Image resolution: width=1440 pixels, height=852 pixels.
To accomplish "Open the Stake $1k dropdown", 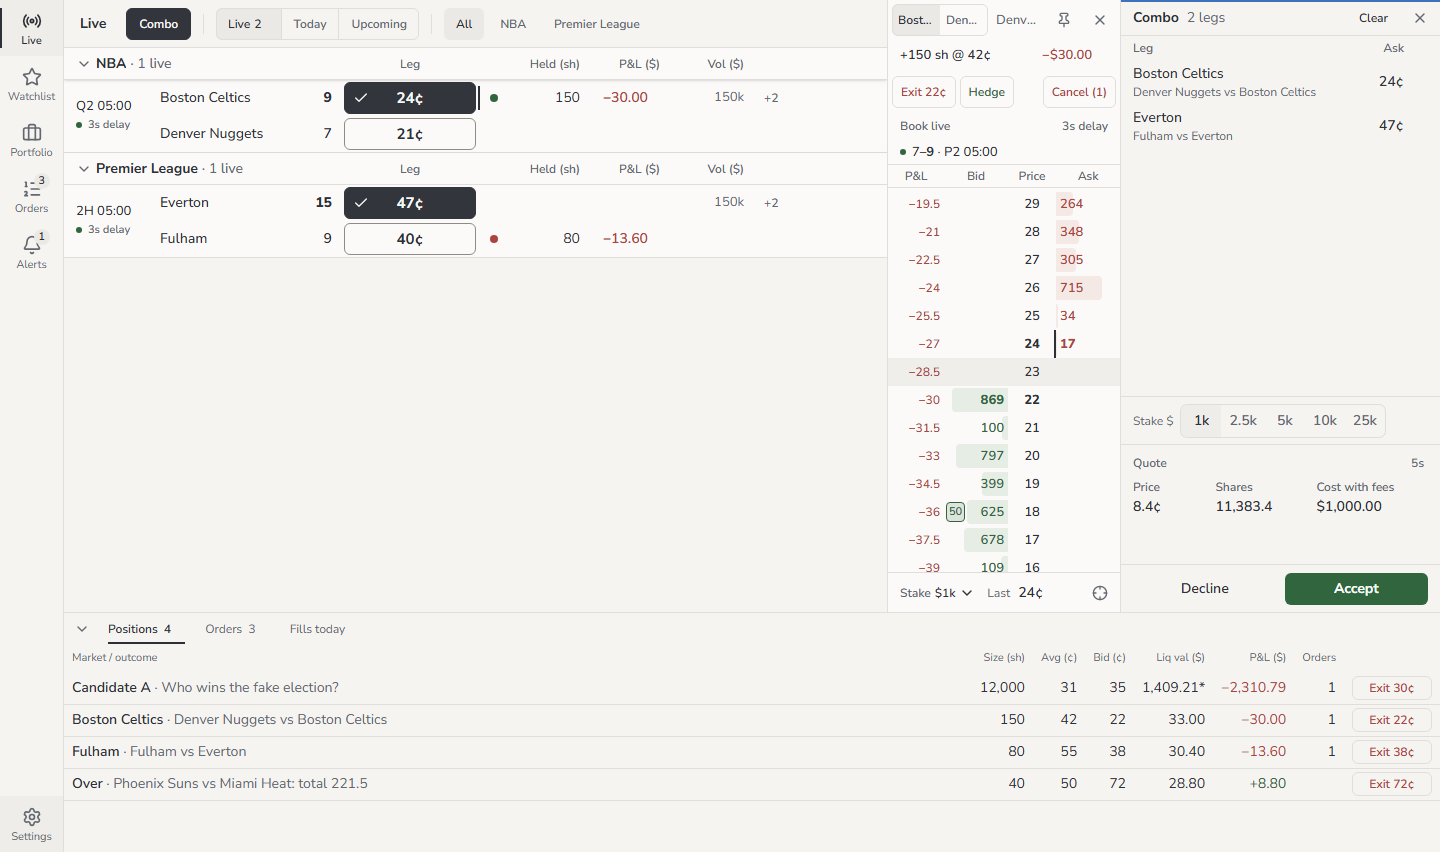I will tap(936, 593).
